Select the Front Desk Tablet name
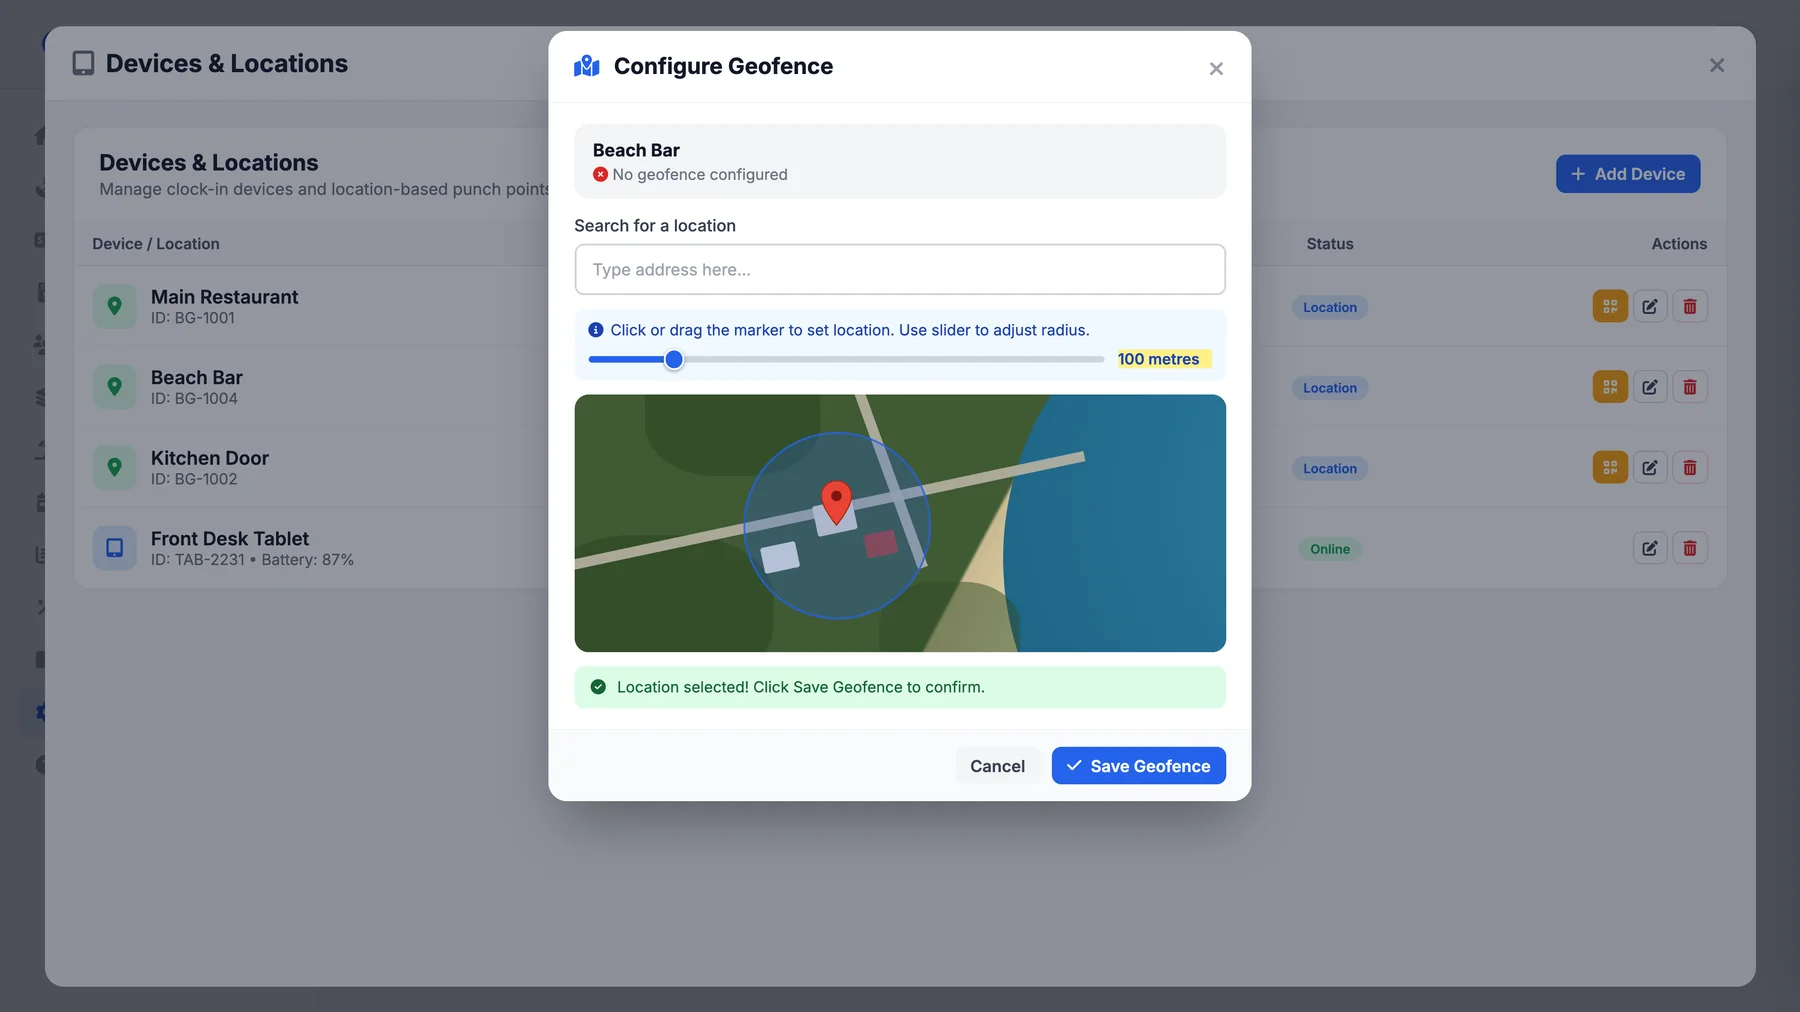 point(230,538)
